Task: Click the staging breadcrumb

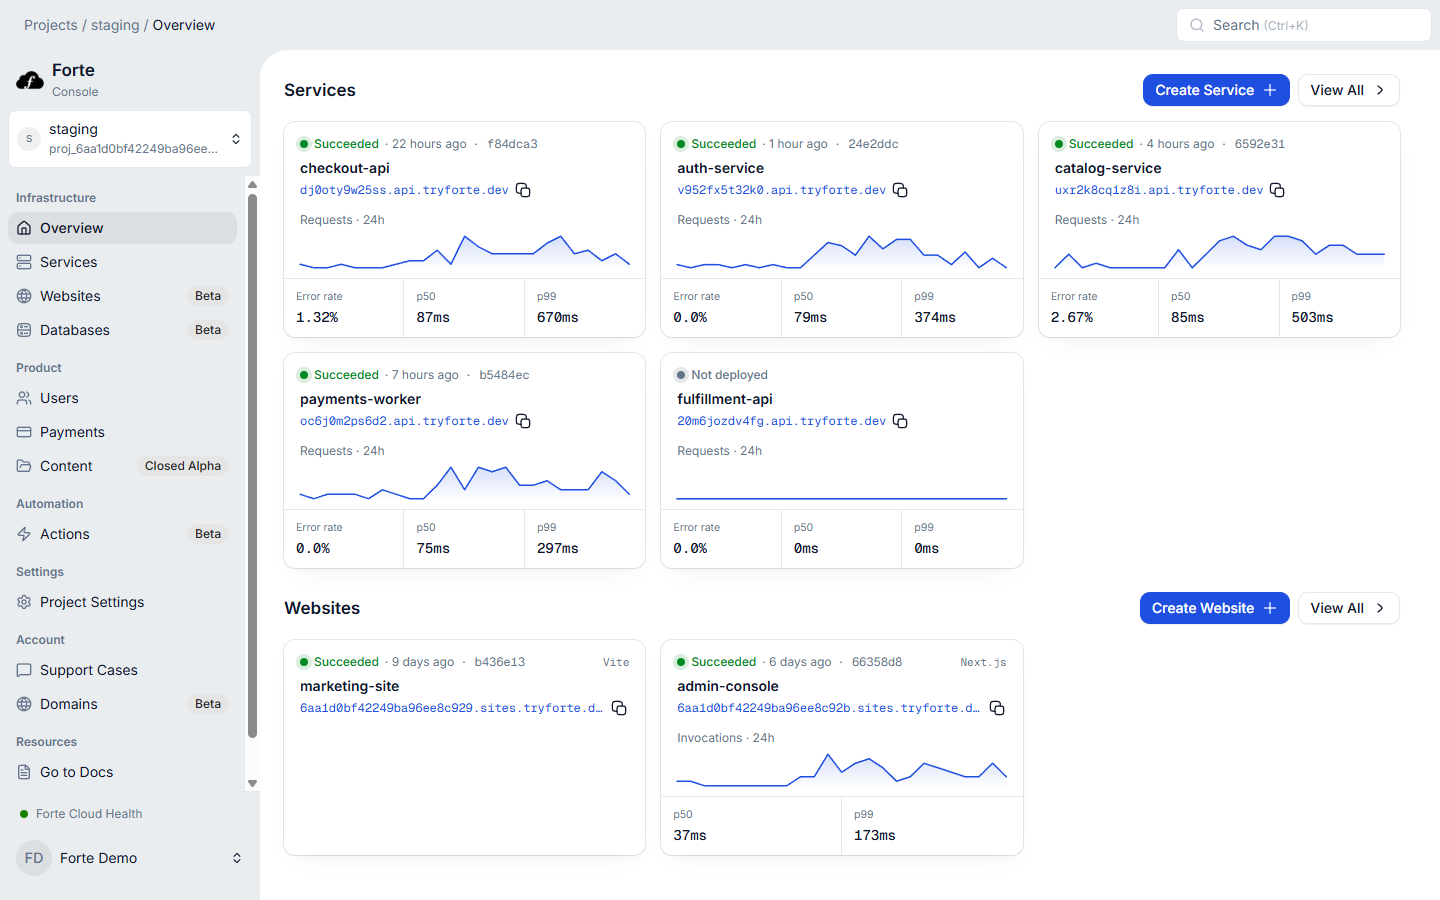Action: tap(115, 25)
